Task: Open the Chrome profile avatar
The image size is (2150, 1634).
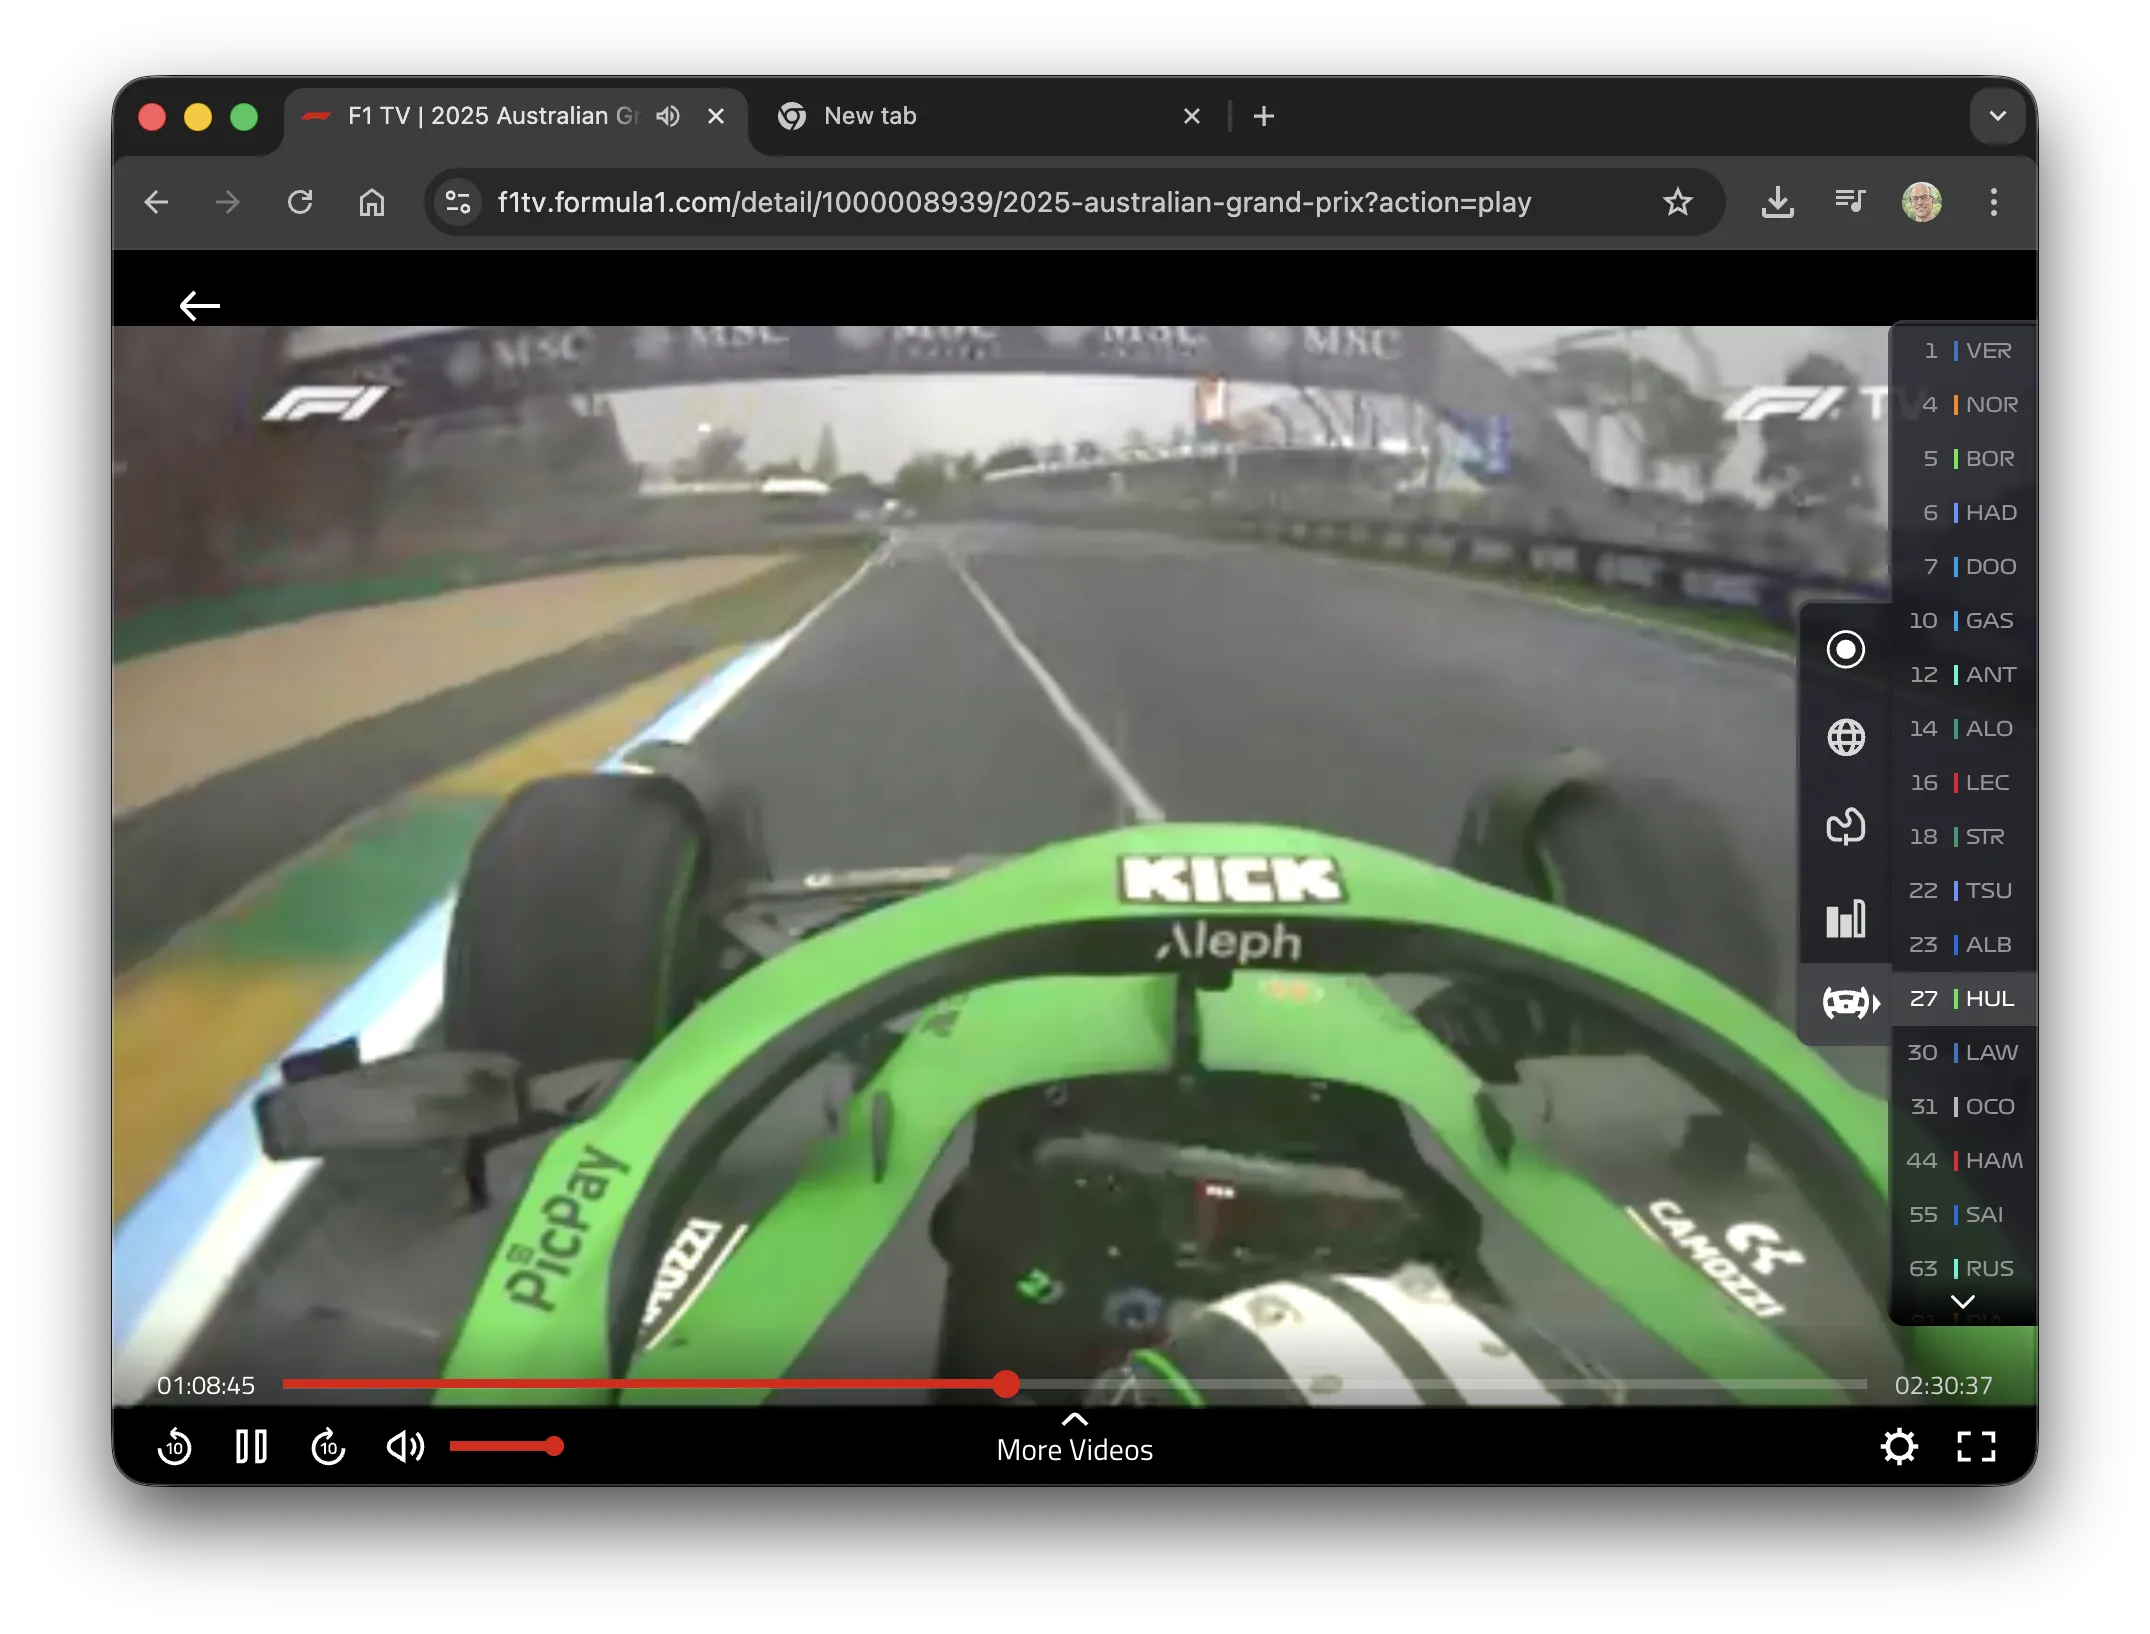Action: point(1922,203)
